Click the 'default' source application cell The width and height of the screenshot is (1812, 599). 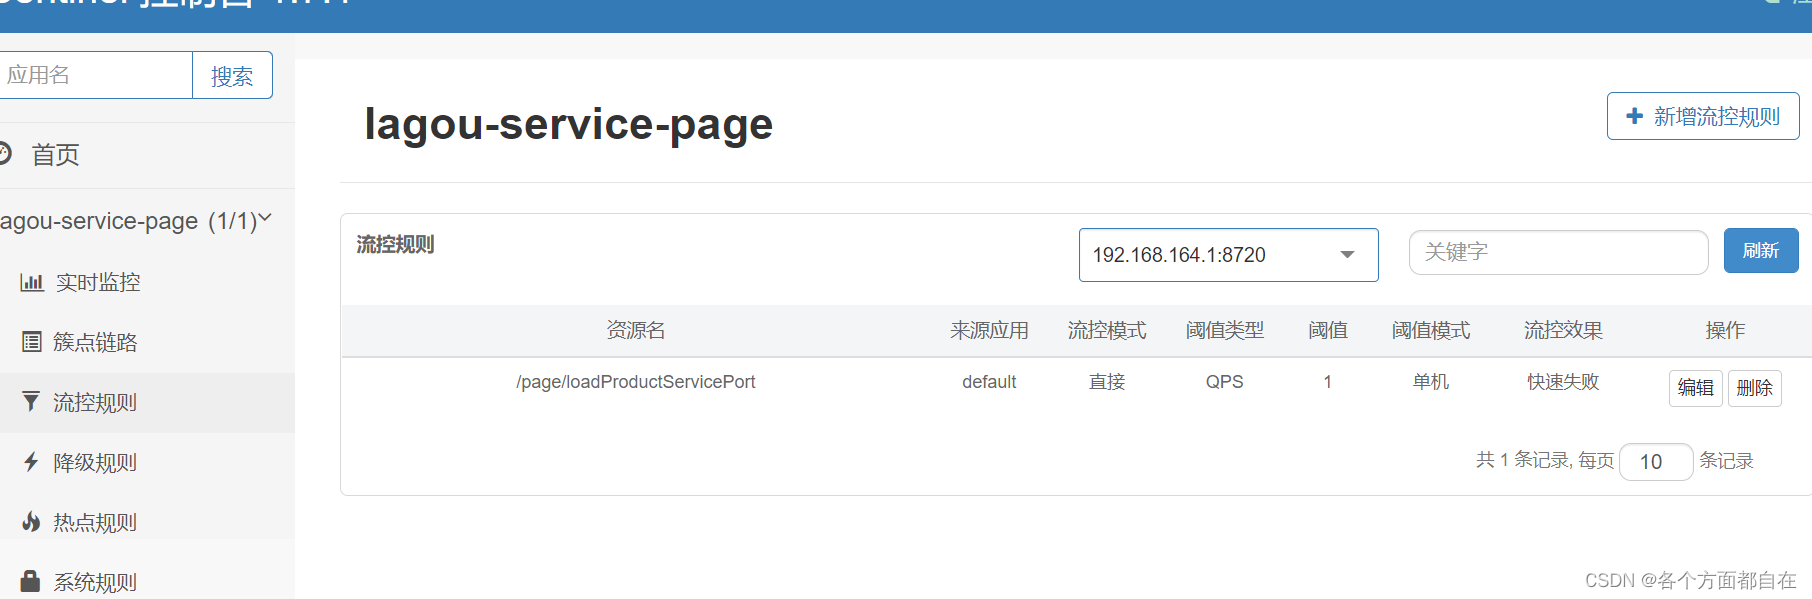click(989, 382)
